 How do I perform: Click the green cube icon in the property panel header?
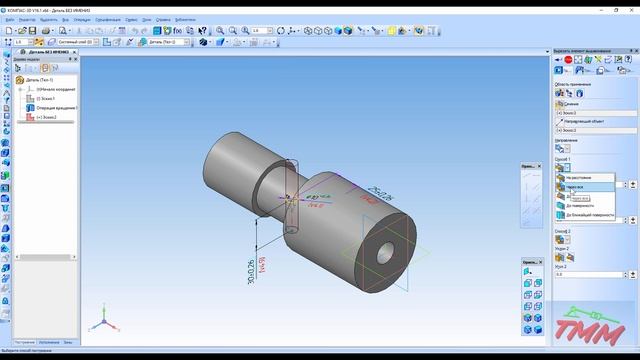pos(588,60)
